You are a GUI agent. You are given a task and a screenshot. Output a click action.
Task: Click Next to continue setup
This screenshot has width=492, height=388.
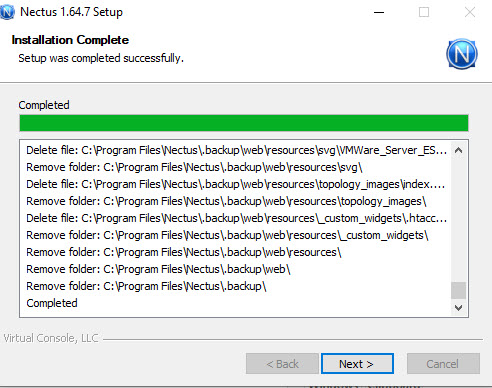pyautogui.click(x=357, y=364)
